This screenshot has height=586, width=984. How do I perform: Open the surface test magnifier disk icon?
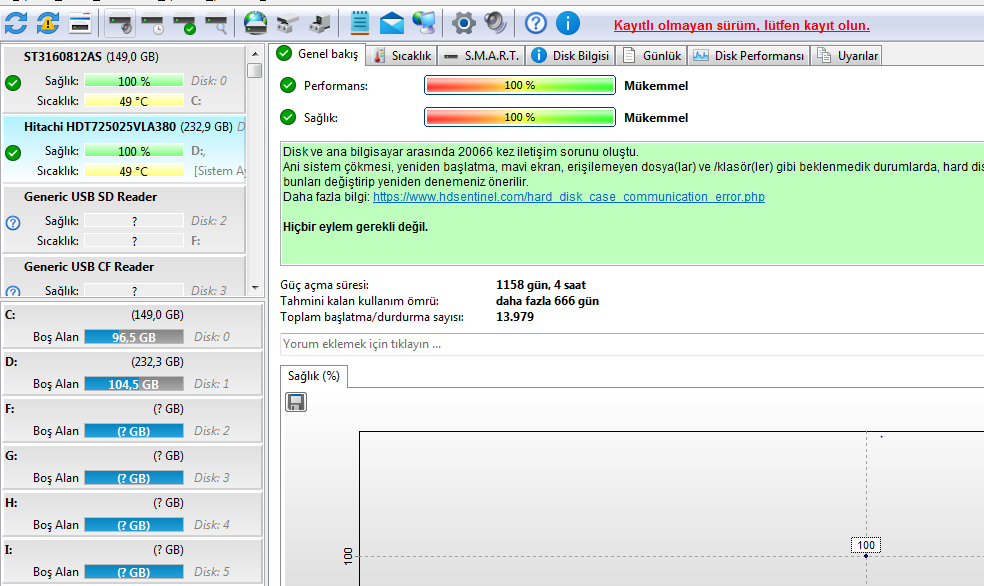(217, 24)
